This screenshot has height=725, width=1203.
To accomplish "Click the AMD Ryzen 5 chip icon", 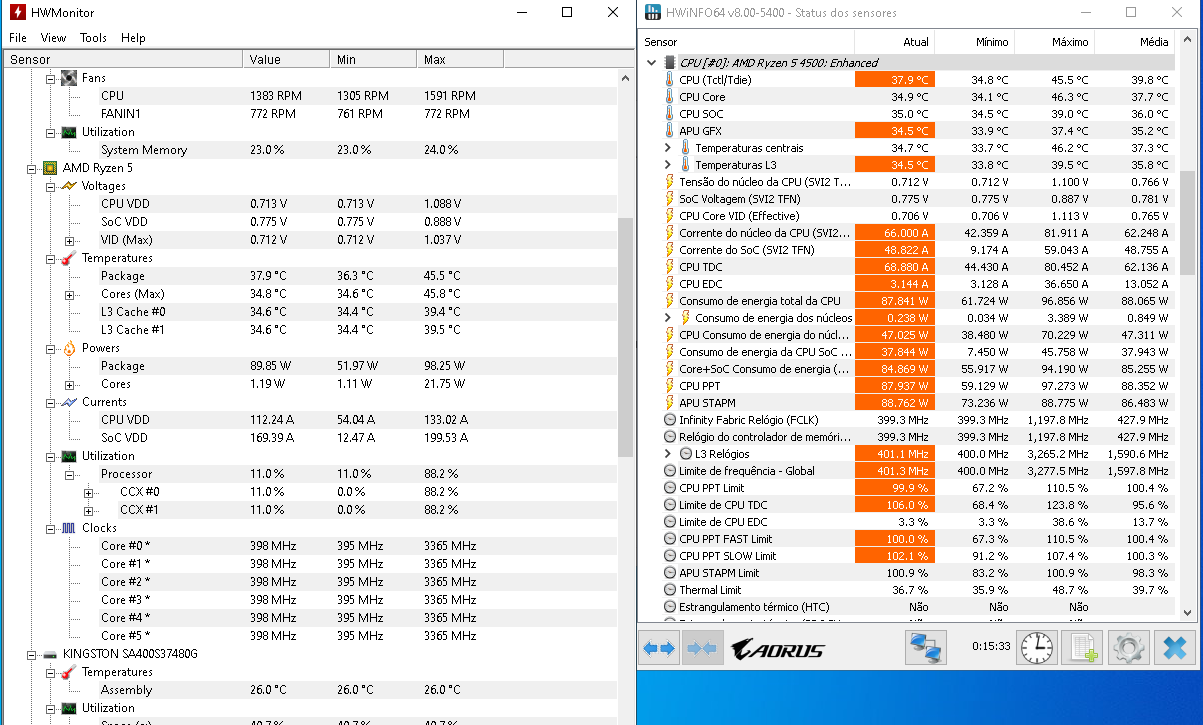I will (x=49, y=168).
